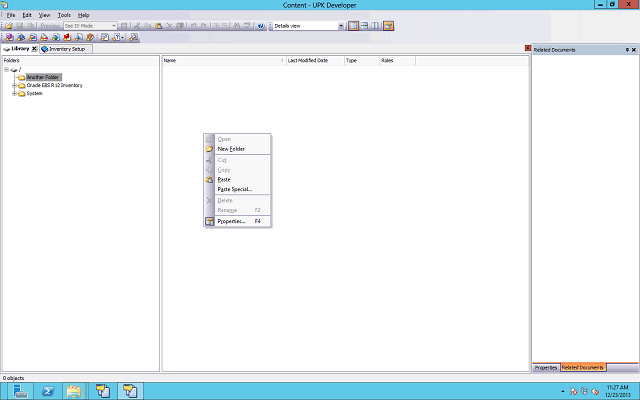
Task: Open the Tools menu
Action: pos(64,15)
